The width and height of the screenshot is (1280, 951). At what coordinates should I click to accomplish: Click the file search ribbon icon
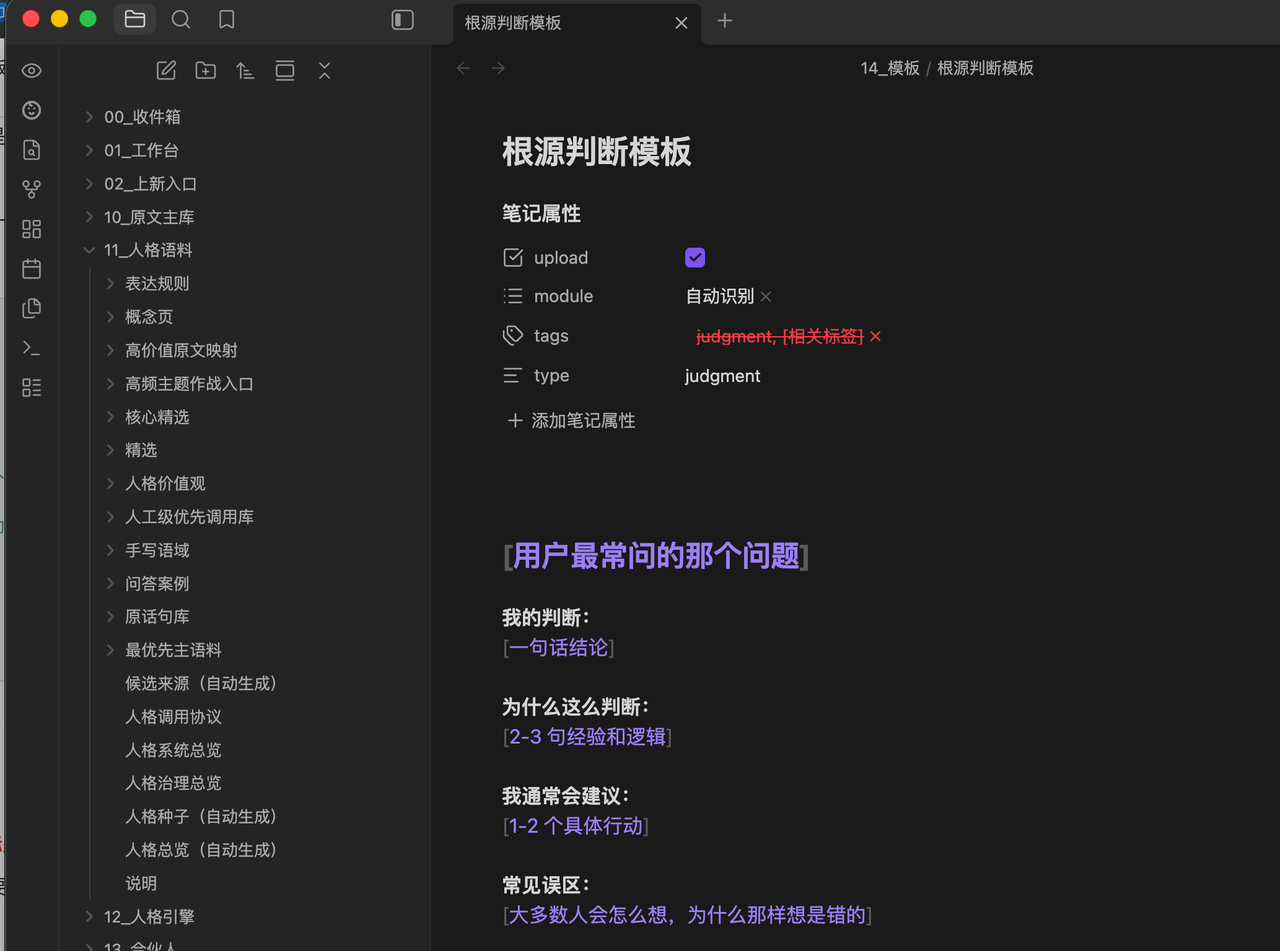pyautogui.click(x=32, y=150)
